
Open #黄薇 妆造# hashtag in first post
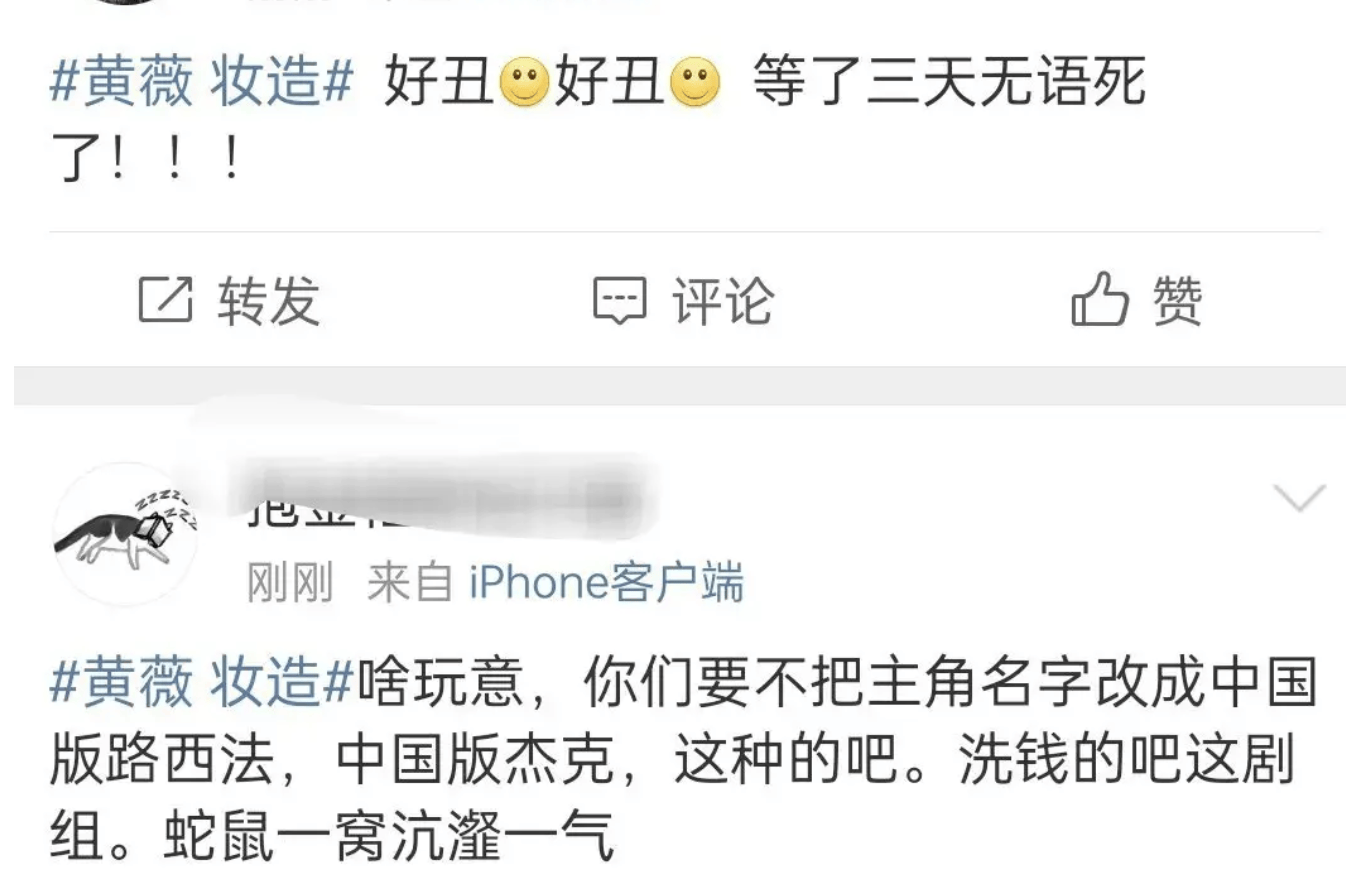pyautogui.click(x=201, y=83)
